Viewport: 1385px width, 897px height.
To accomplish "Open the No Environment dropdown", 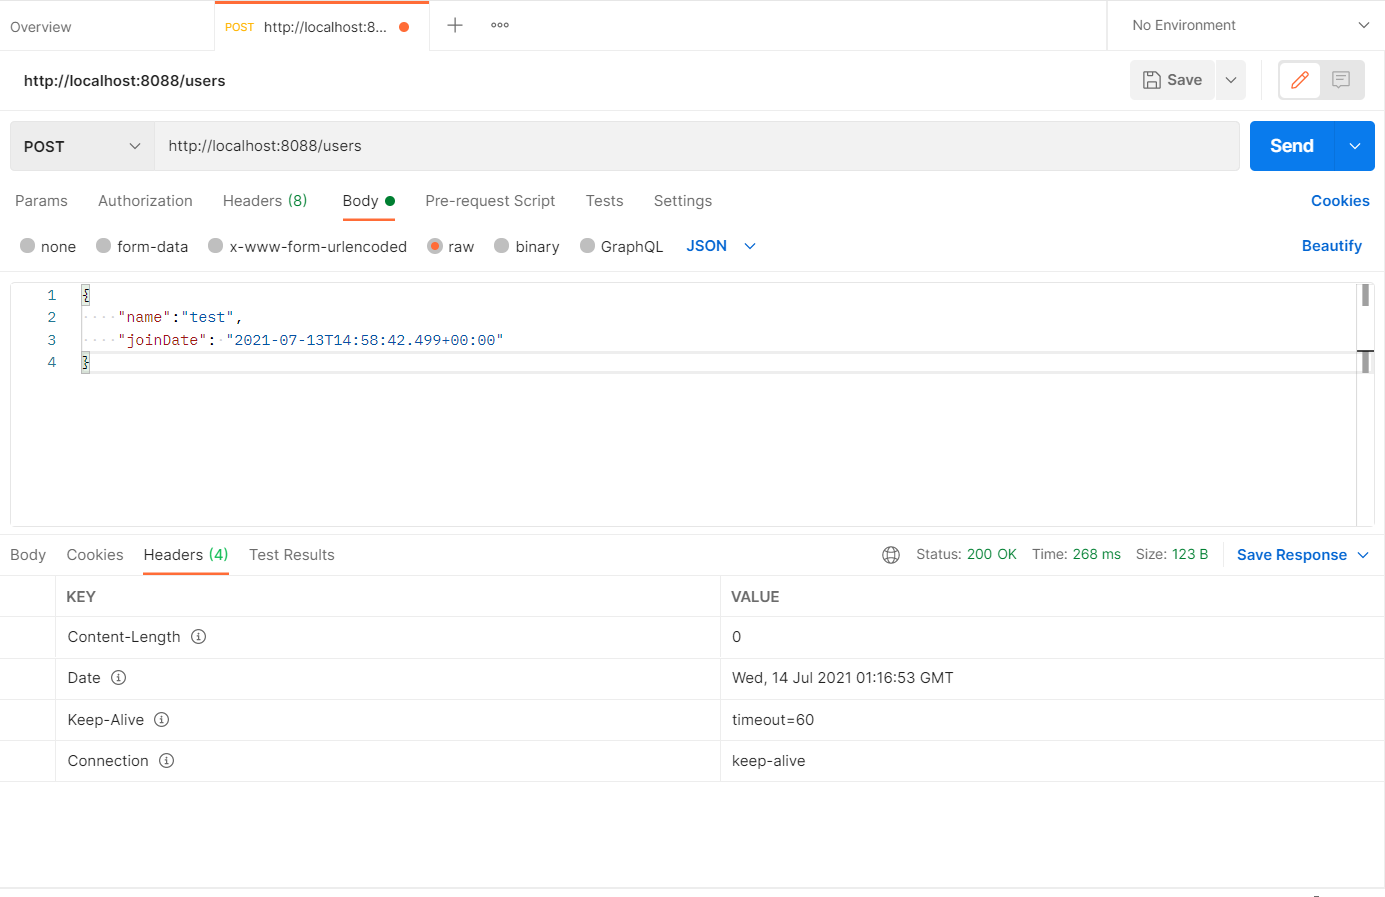I will click(x=1250, y=25).
